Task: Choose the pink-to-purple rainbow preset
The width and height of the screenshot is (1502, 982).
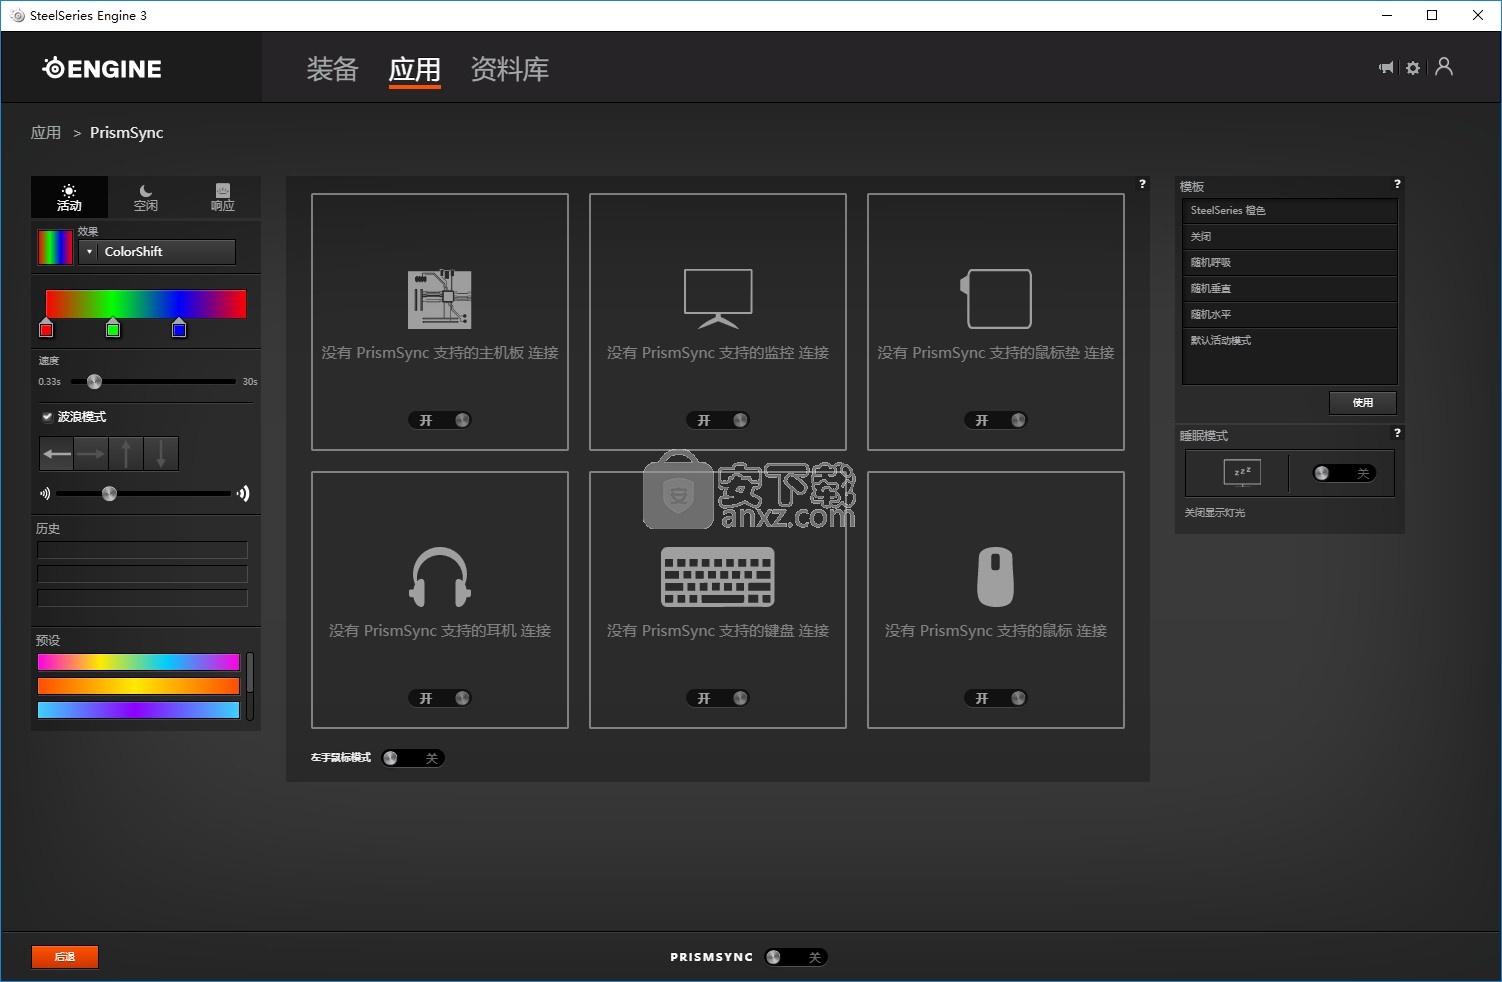Action: 138,662
